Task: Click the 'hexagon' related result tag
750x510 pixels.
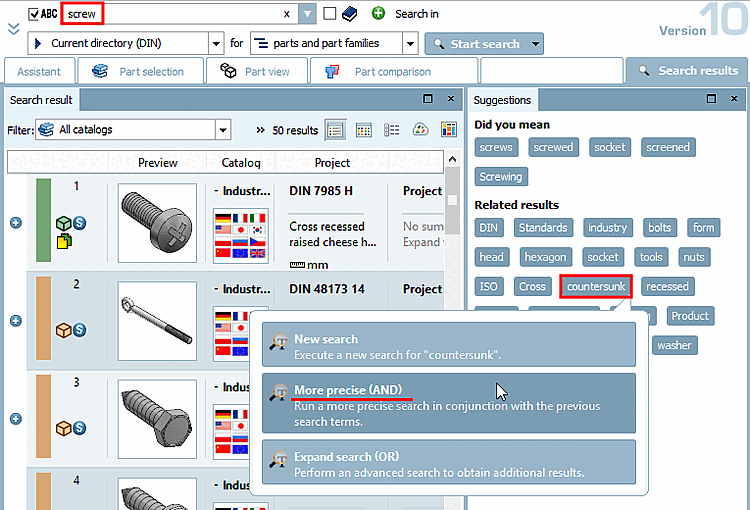Action: 545,257
